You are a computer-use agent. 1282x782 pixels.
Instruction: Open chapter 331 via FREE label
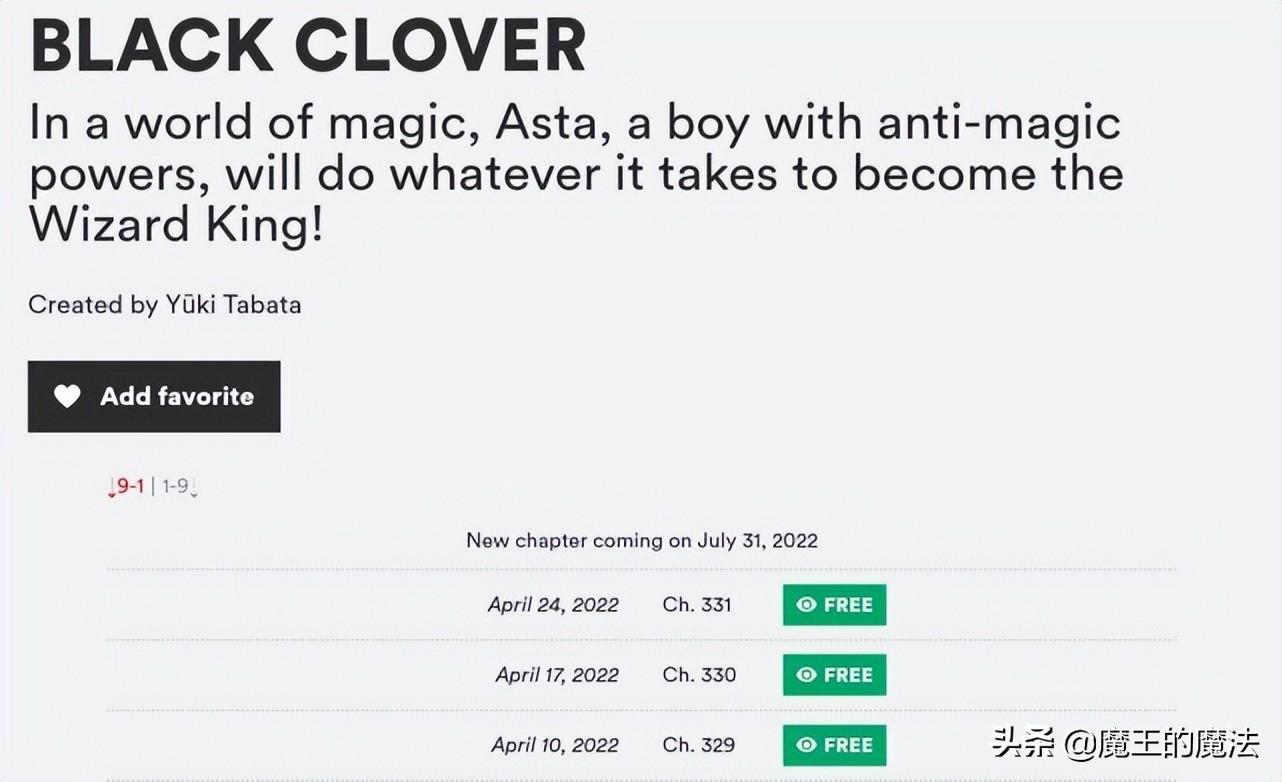pyautogui.click(x=848, y=605)
